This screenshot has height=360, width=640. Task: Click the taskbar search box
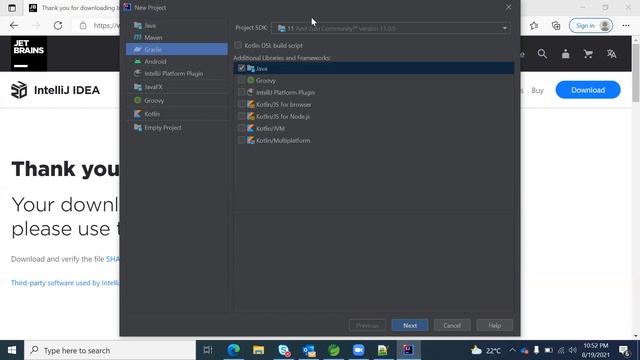(x=110, y=350)
